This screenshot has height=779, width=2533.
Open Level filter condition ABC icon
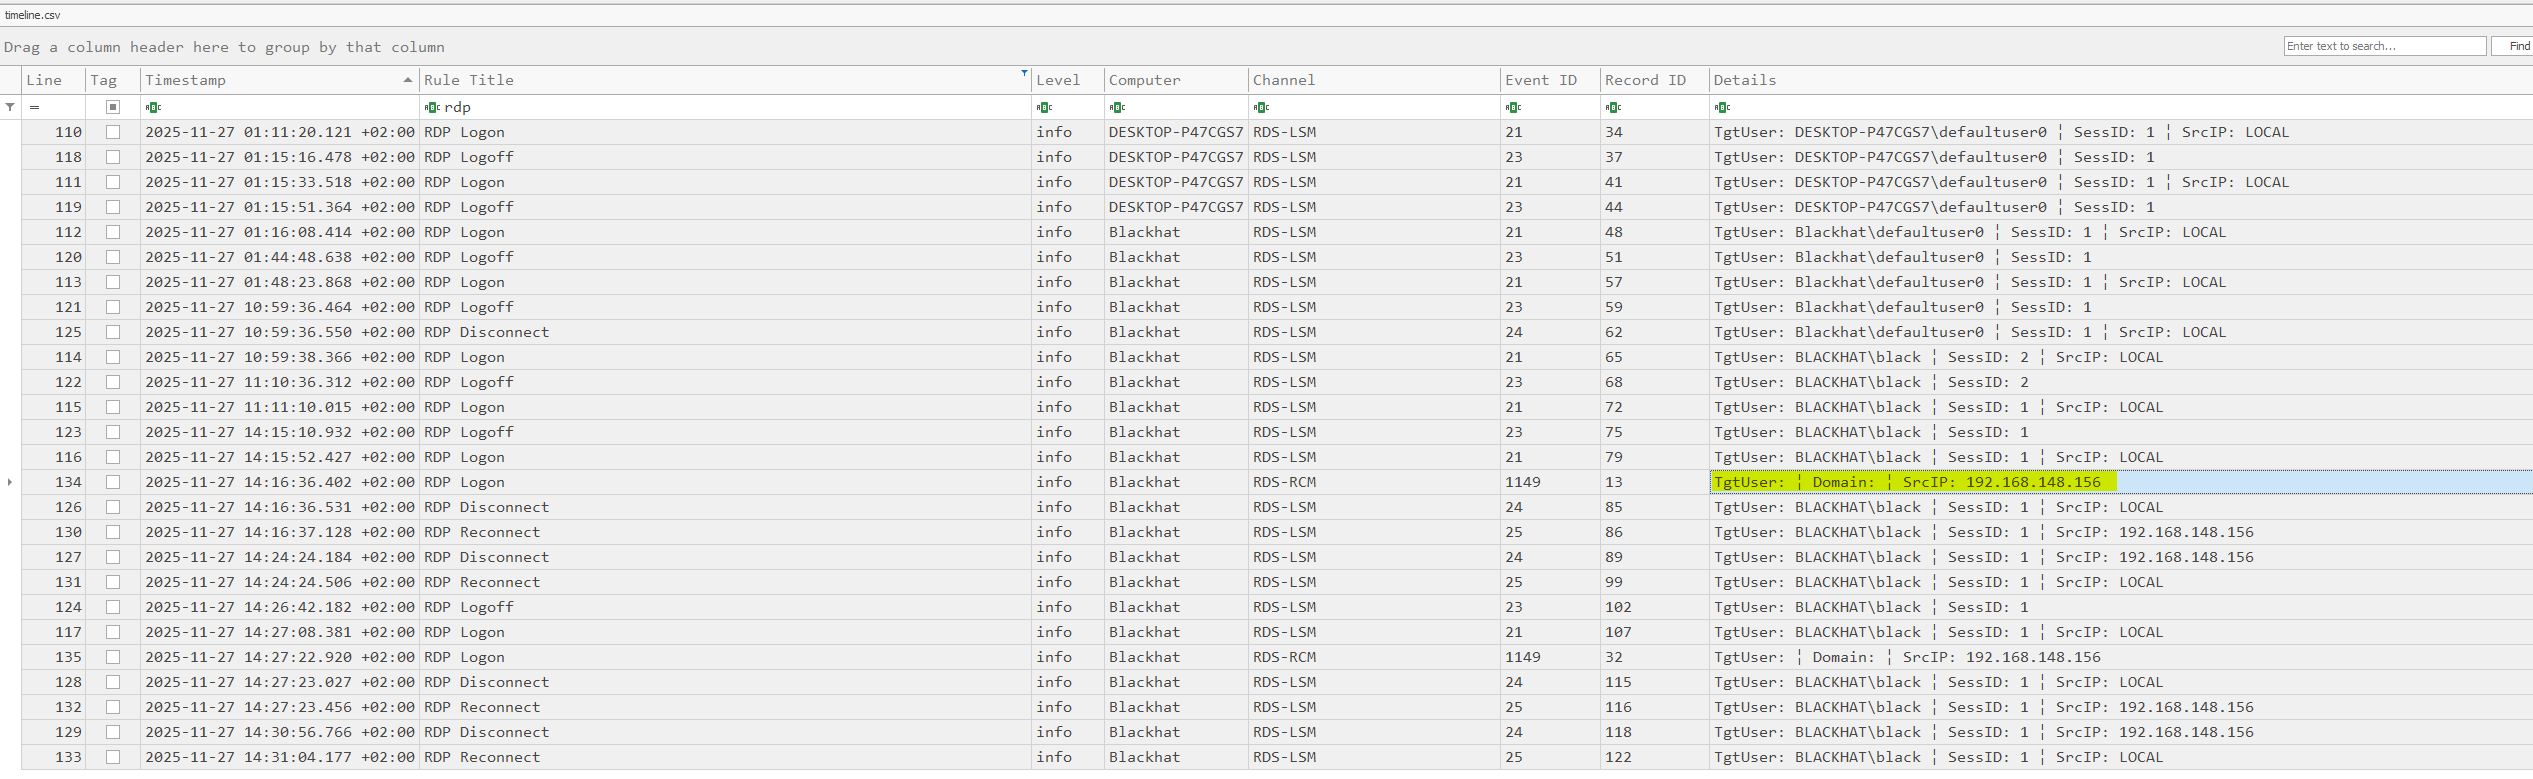coord(1044,107)
